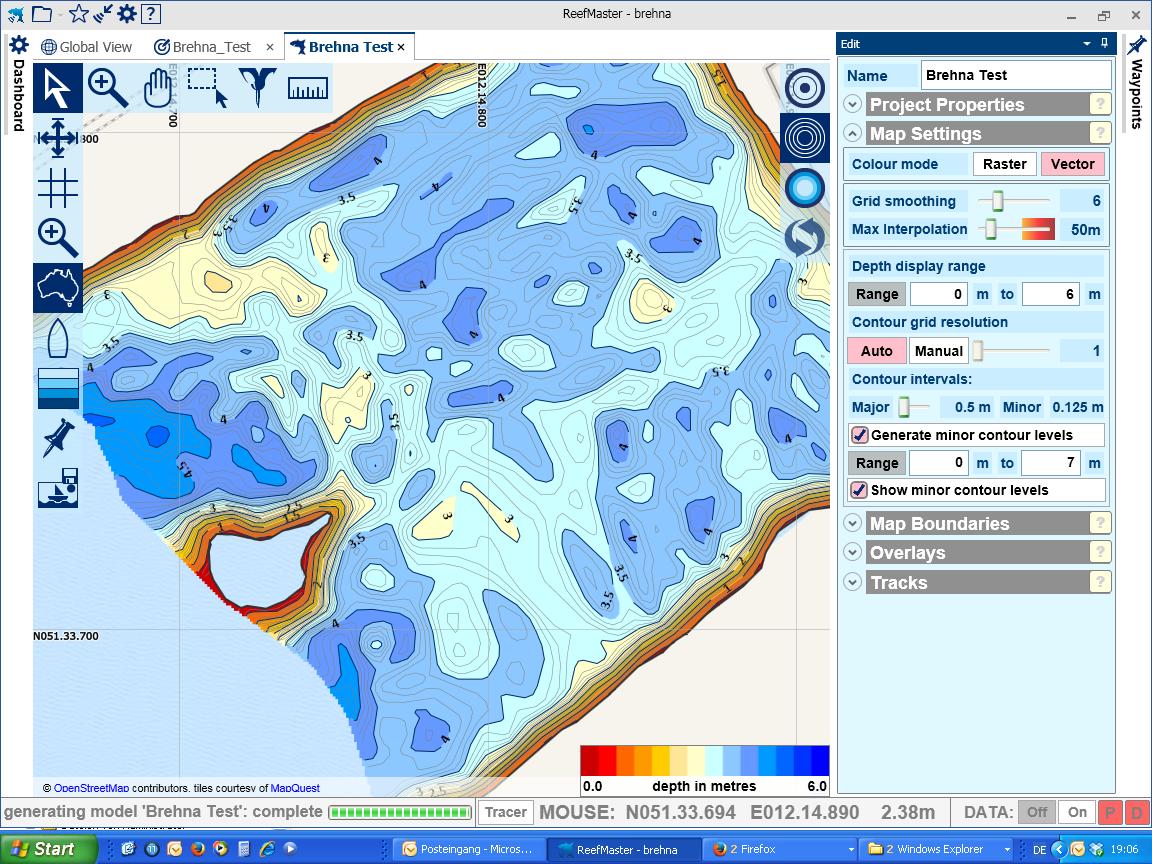
Task: Select Manual contour grid resolution
Action: click(938, 351)
